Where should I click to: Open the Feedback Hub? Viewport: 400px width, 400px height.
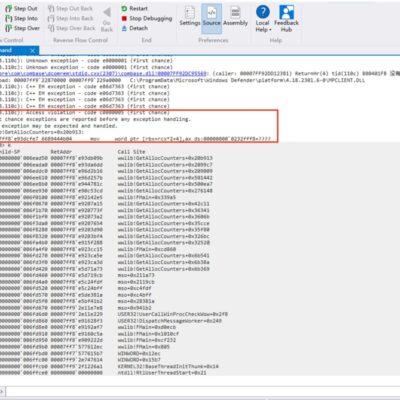286,19
